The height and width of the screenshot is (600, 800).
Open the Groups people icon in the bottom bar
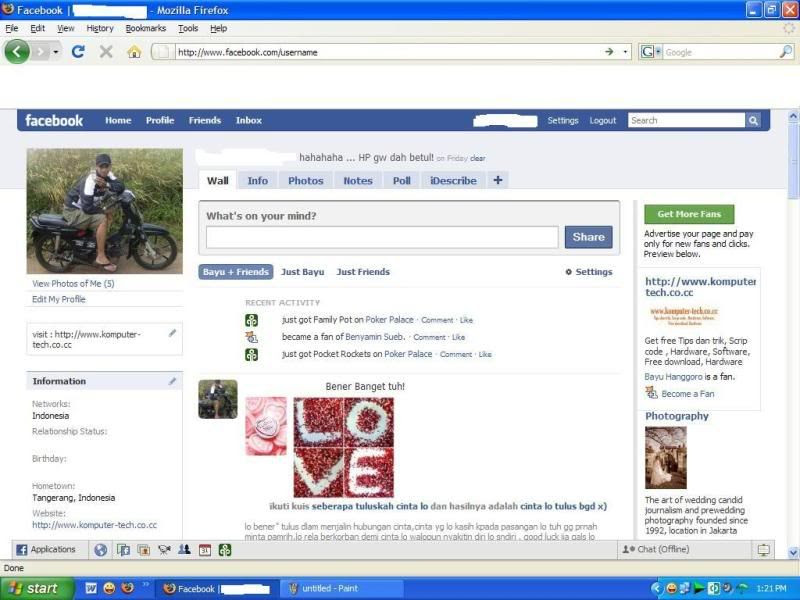(184, 549)
